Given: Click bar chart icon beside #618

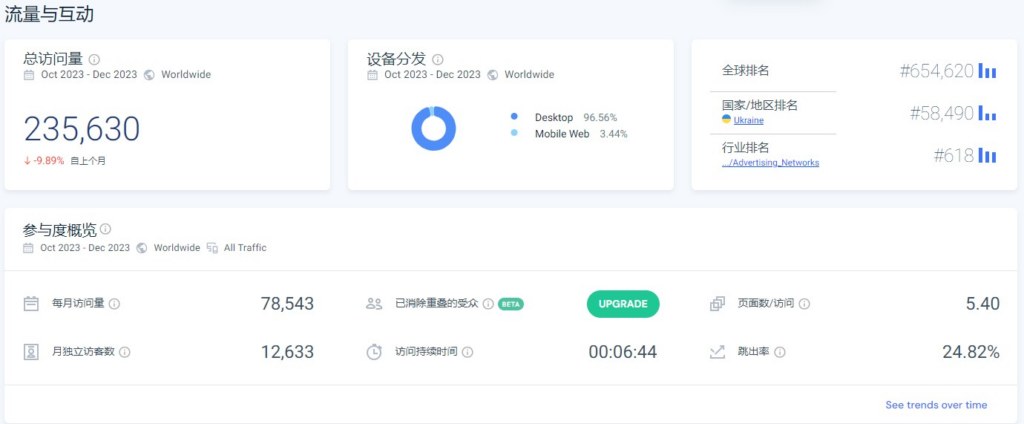Looking at the screenshot, I should tap(987, 155).
